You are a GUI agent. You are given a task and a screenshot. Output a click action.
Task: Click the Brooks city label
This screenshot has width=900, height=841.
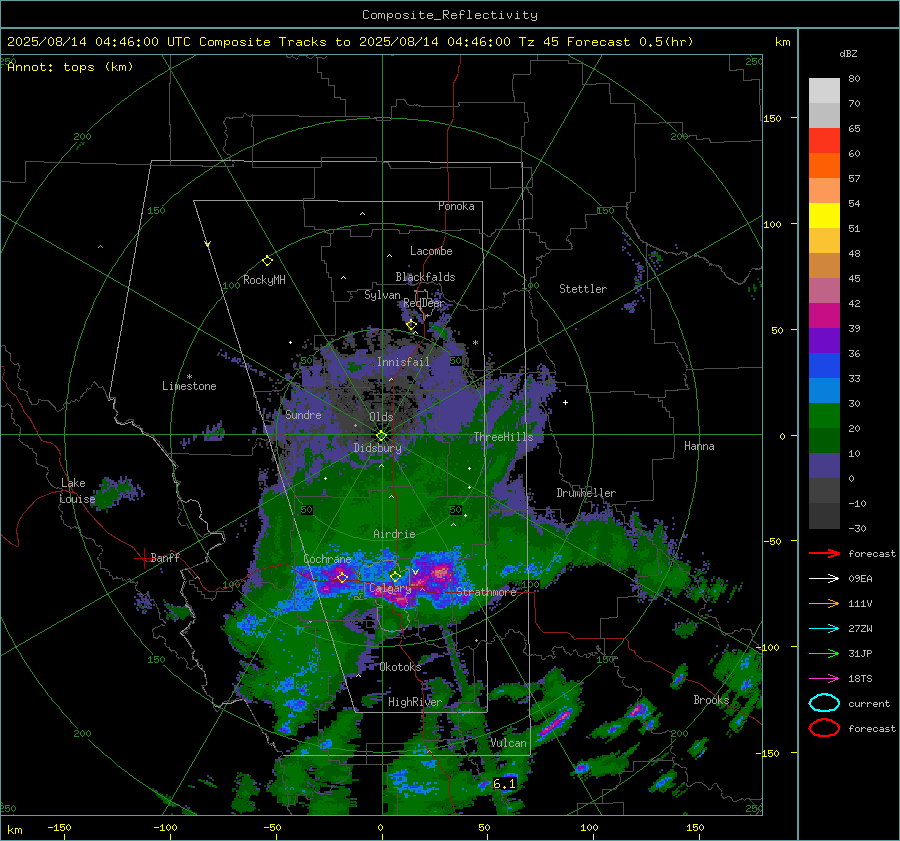pos(711,700)
